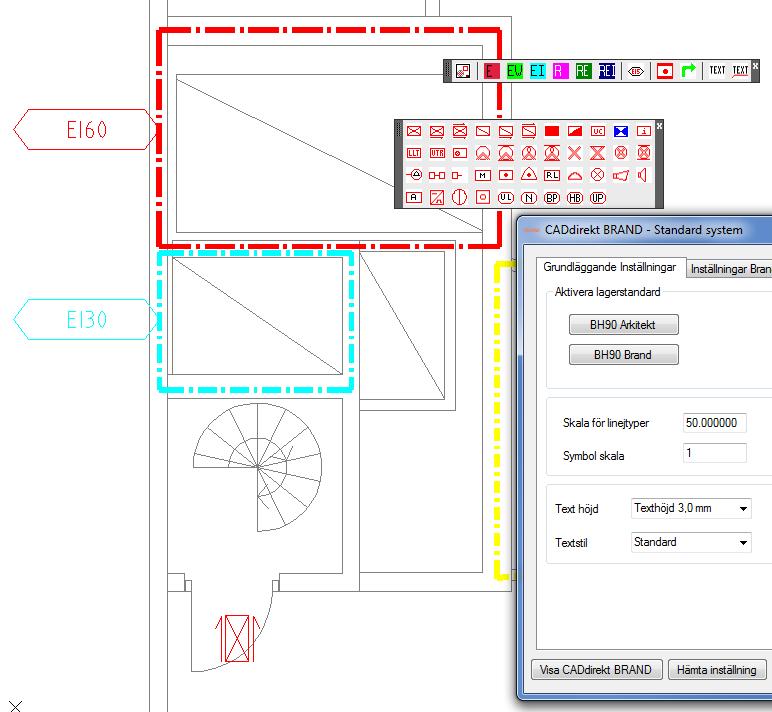Insert the oval UL symbol
Screen dimensions: 772x712
506,197
